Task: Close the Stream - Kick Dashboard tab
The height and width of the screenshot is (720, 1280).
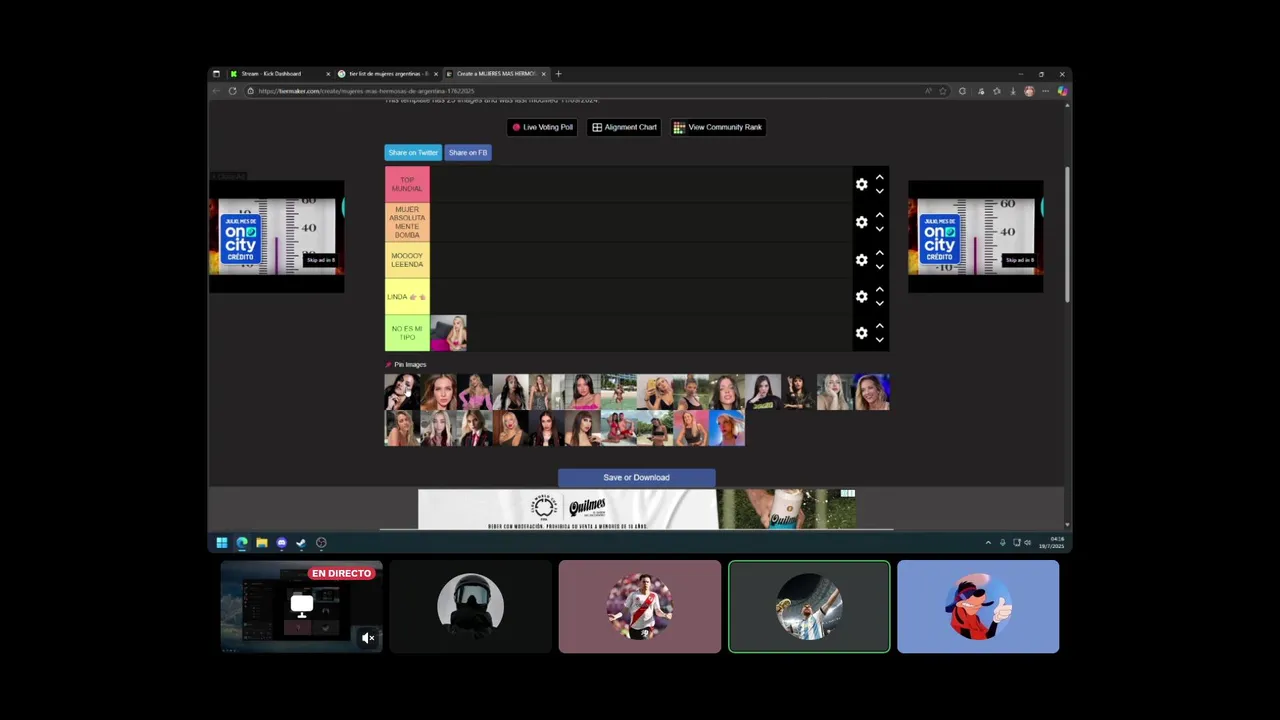Action: pyautogui.click(x=327, y=74)
